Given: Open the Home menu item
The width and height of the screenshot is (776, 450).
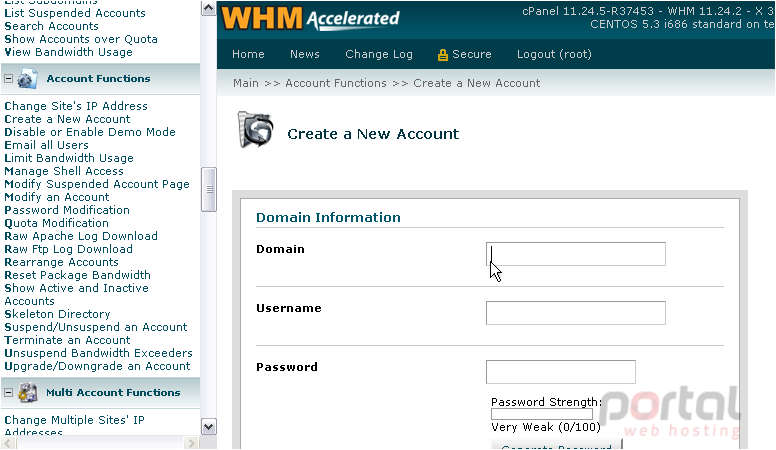Looking at the screenshot, I should pos(248,54).
